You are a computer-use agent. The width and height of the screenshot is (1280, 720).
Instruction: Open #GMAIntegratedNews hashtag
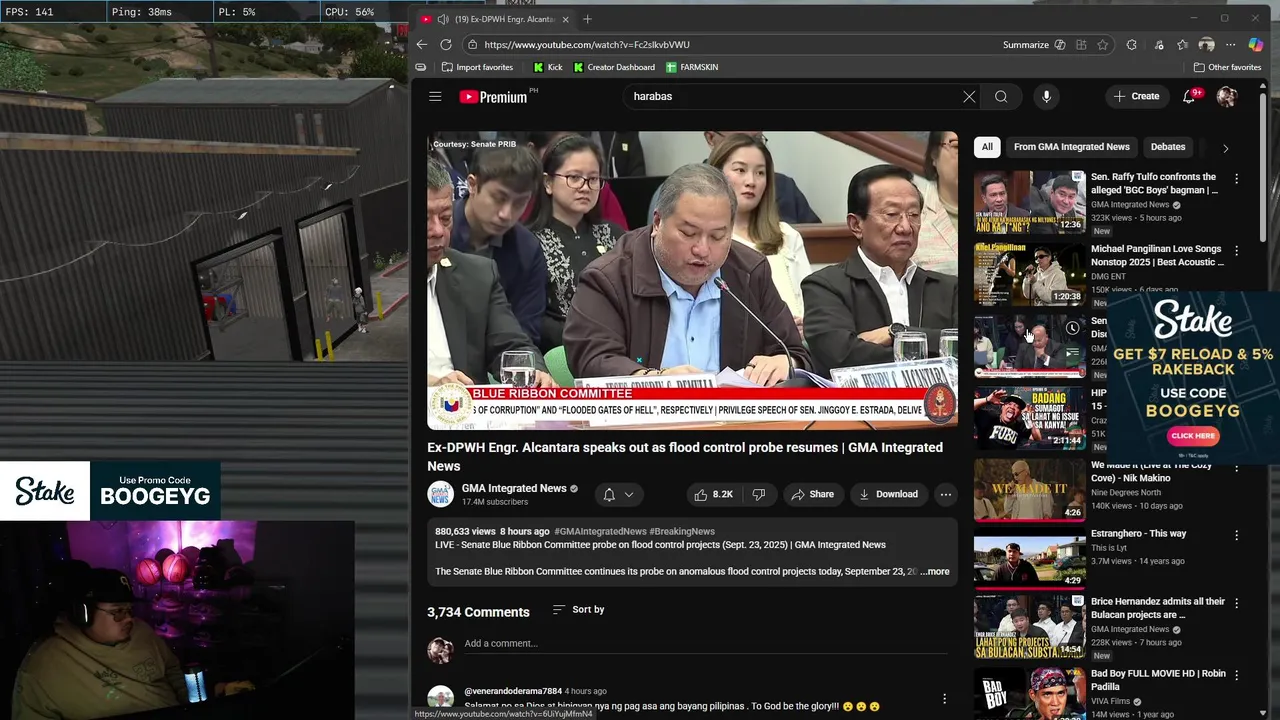(x=600, y=531)
